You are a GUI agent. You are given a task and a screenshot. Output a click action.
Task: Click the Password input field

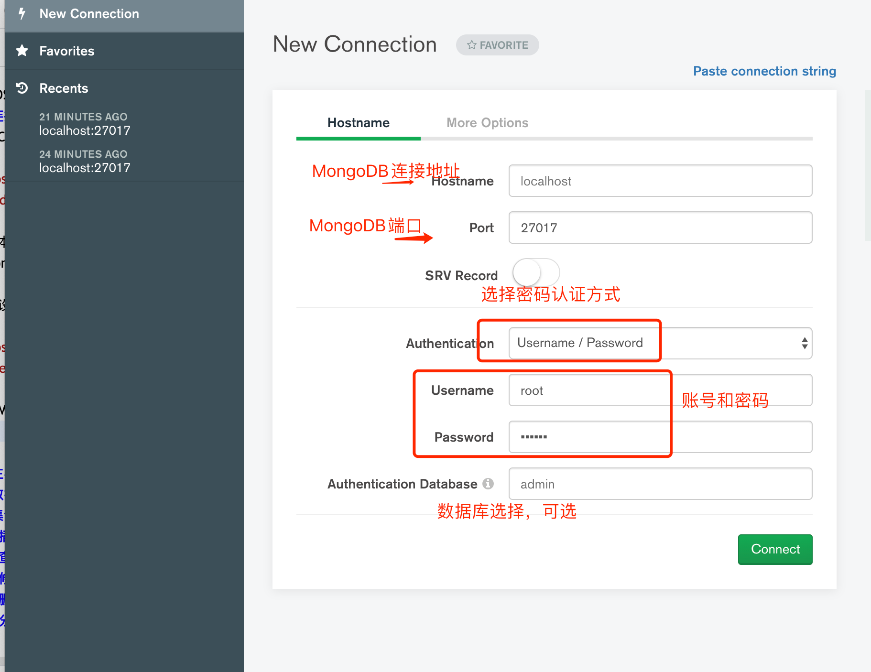[660, 437]
